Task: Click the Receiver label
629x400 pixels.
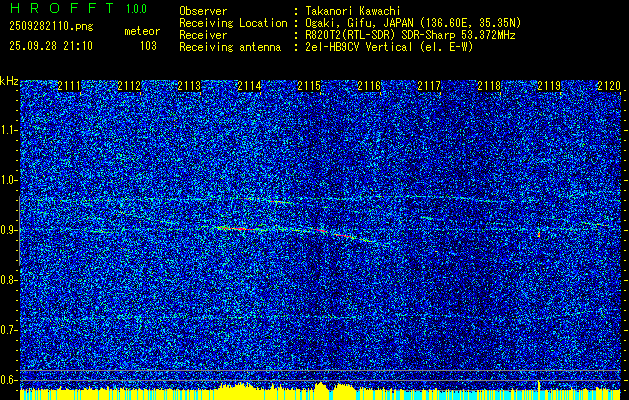Action: 203,35
